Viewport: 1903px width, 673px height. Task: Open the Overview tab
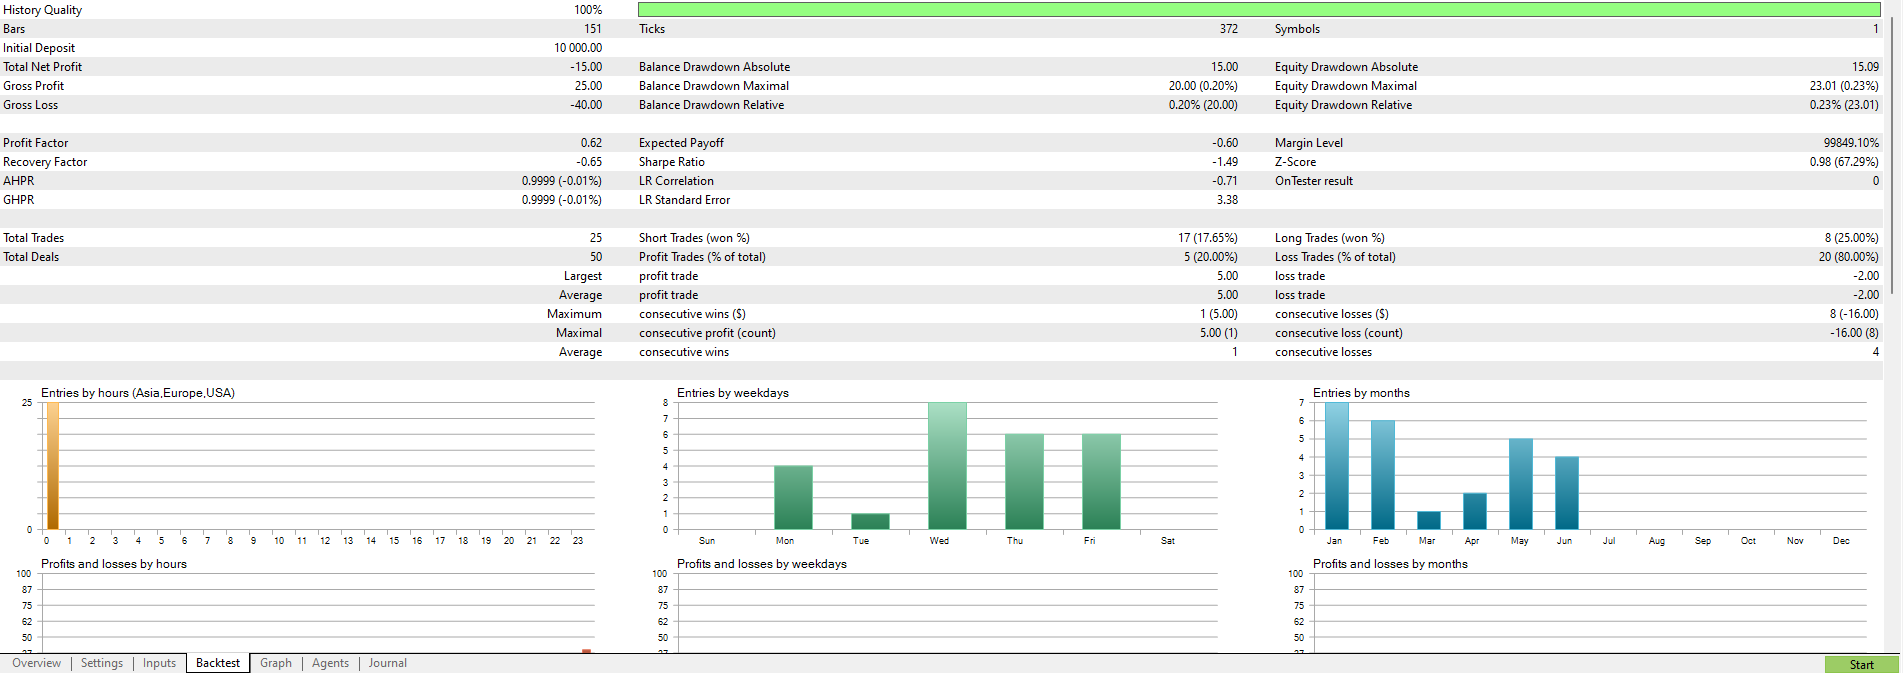tap(36, 663)
